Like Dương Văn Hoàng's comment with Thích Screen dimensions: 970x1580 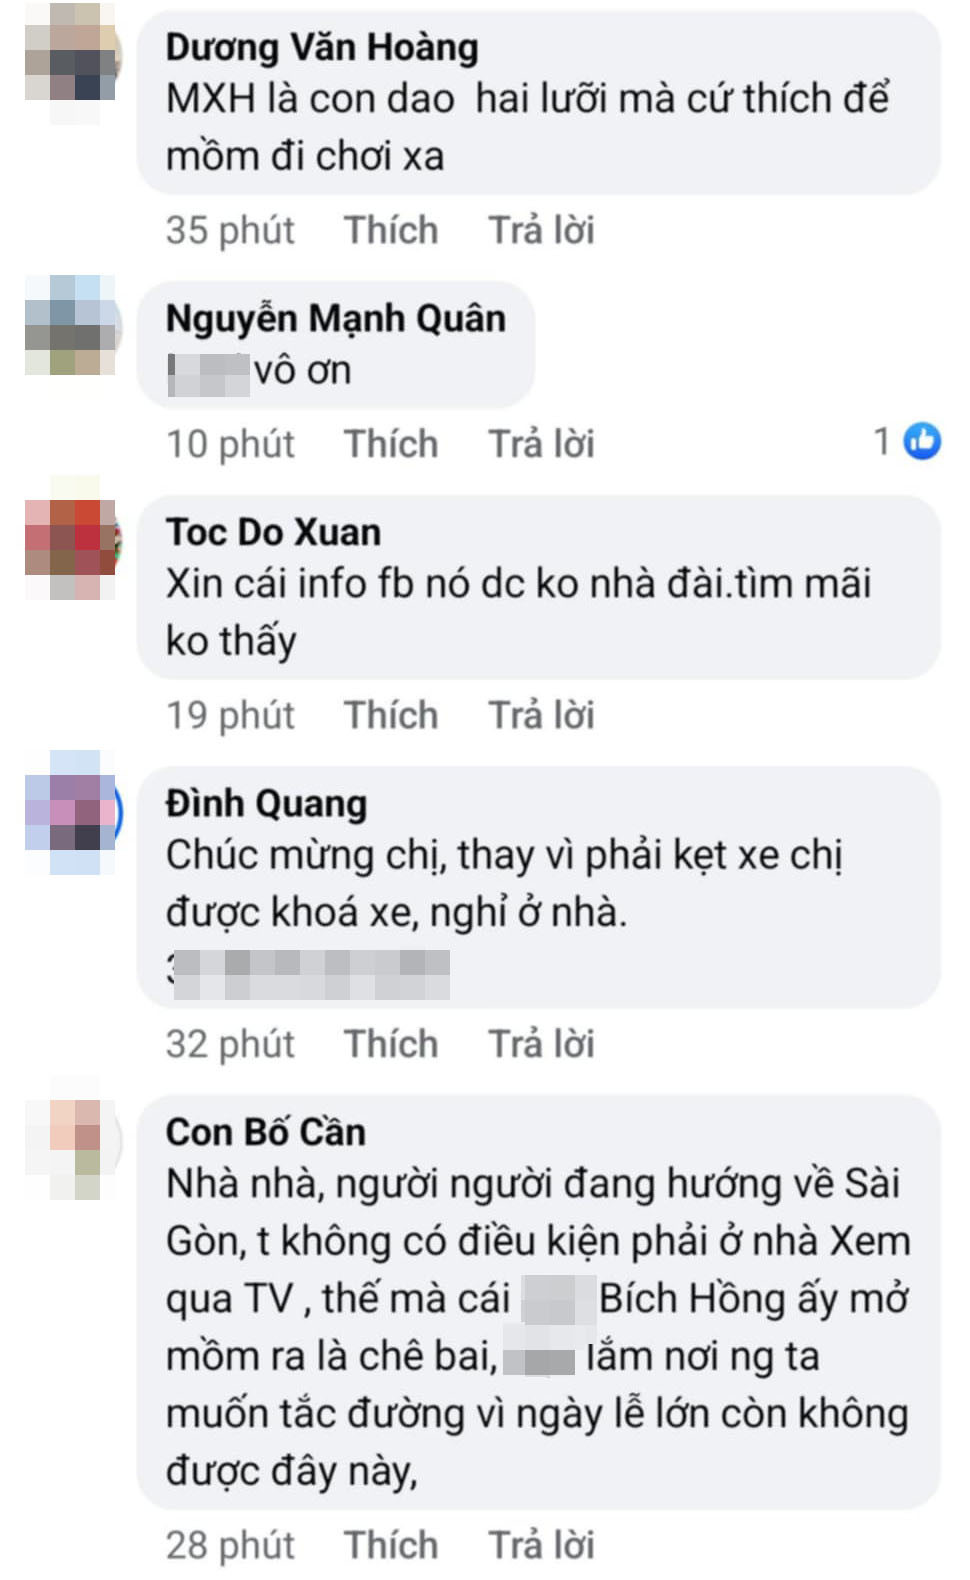(x=389, y=230)
